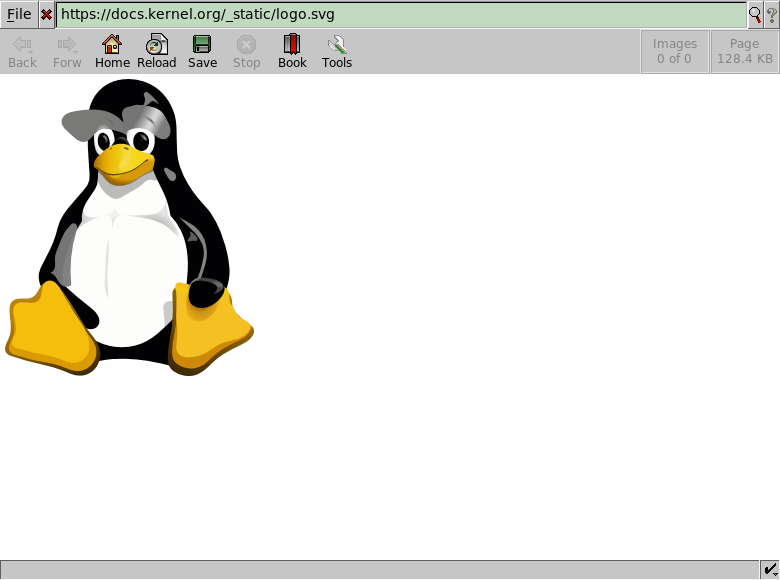Click the status bar at window bottom
Screen dimensions: 780x580
pyautogui.click(x=380, y=570)
